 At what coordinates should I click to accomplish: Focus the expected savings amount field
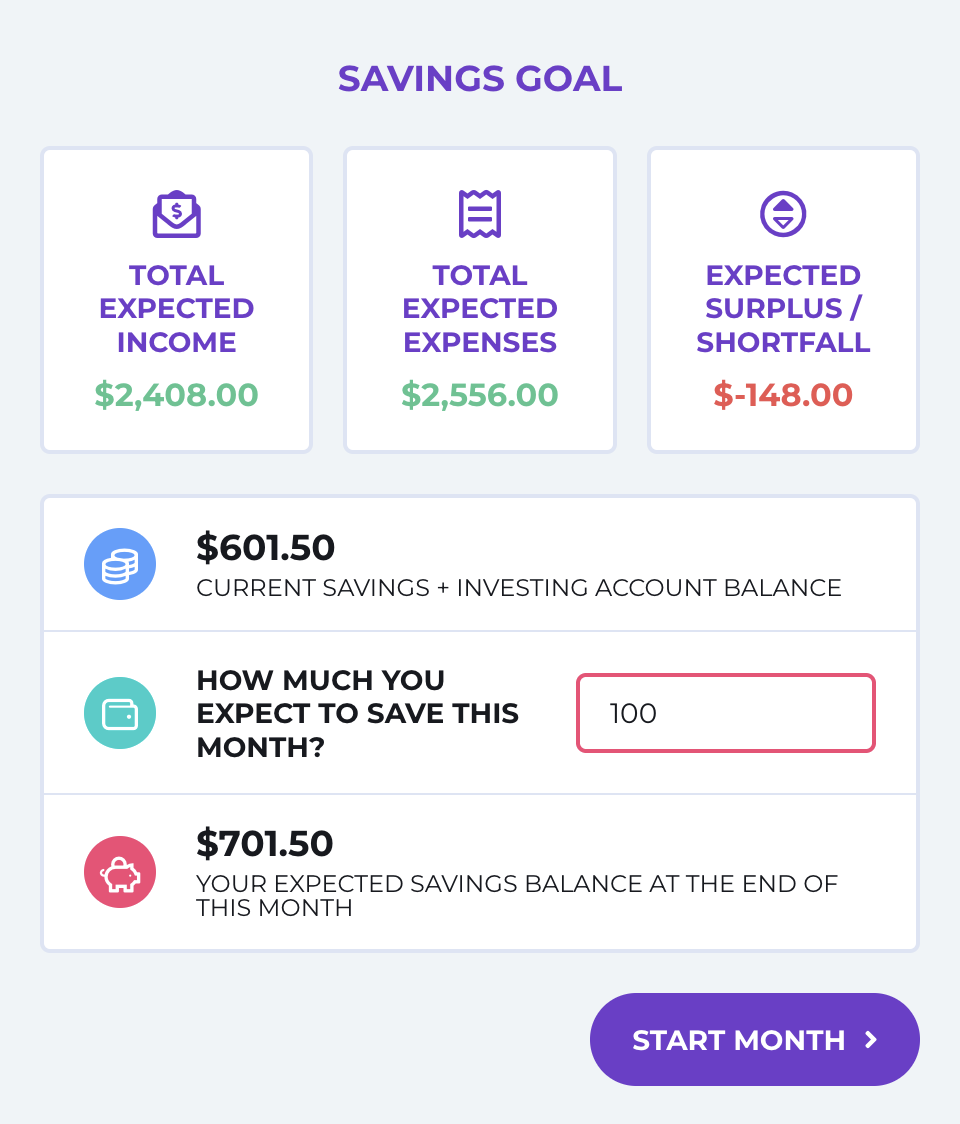(726, 713)
